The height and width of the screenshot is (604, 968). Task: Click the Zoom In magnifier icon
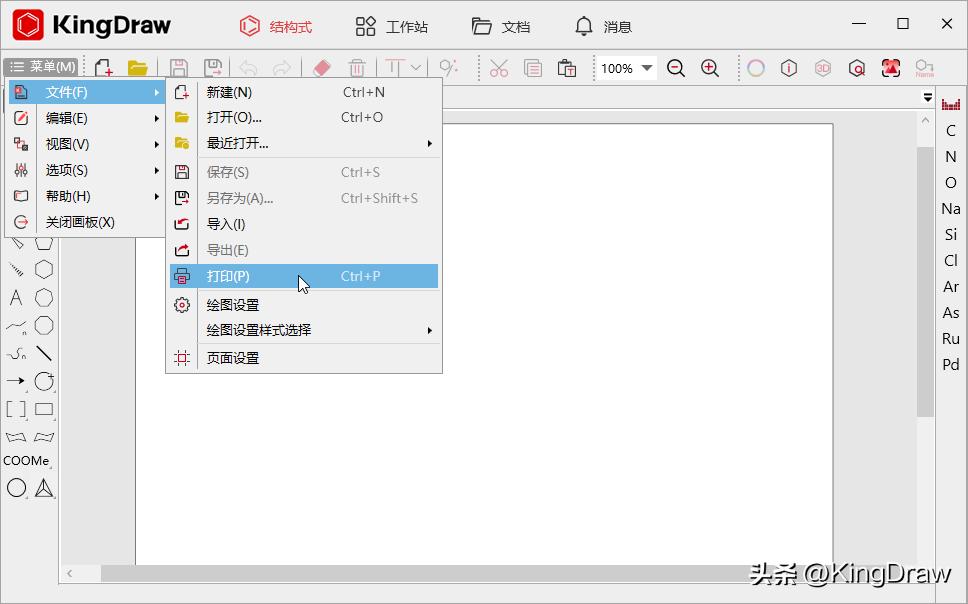[x=710, y=68]
